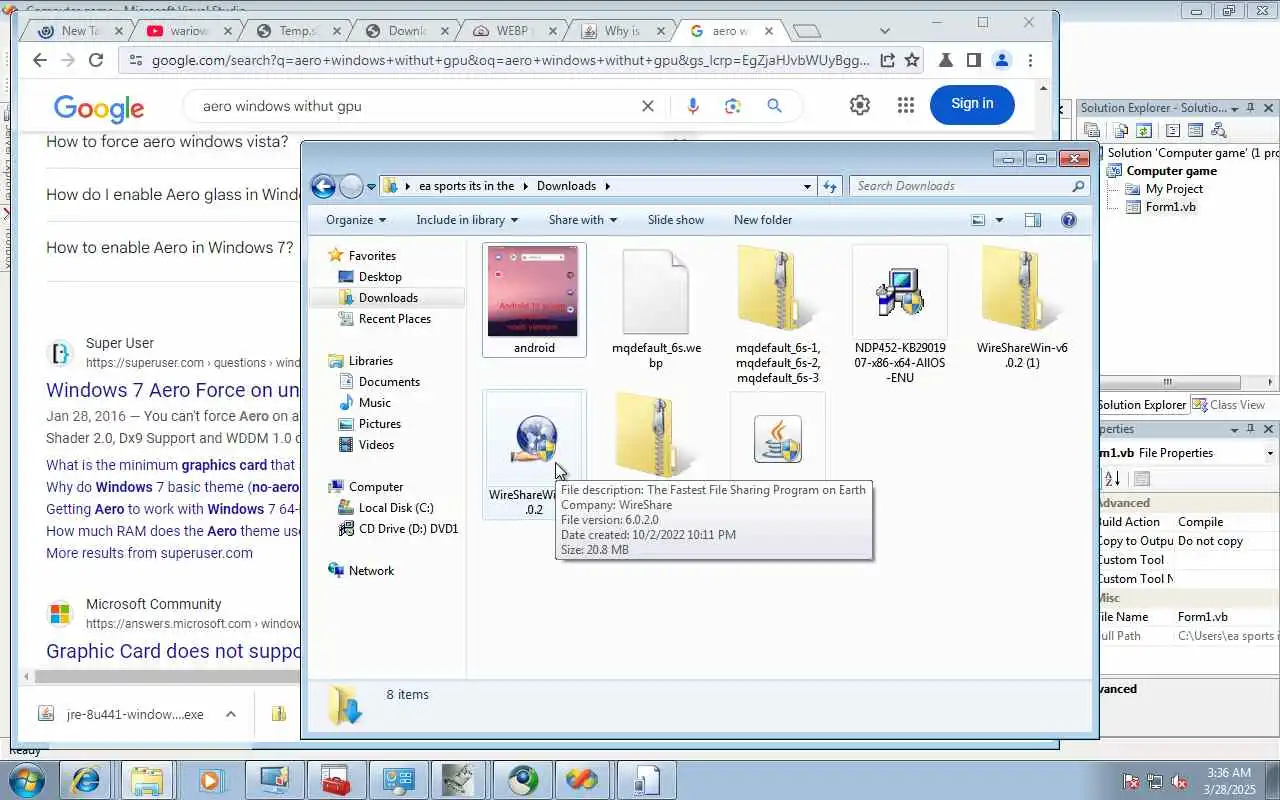Select Desktop in the navigation pane
The width and height of the screenshot is (1280, 800).
380,277
